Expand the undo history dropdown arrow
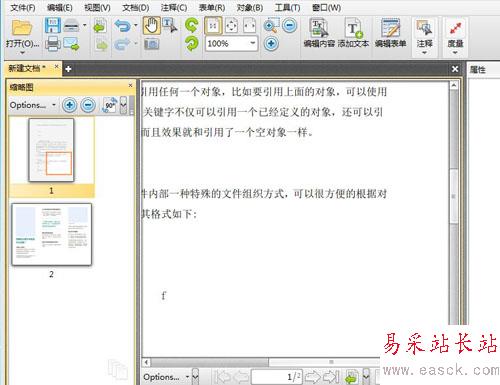Screen dimensions: 500x385 [136, 25]
